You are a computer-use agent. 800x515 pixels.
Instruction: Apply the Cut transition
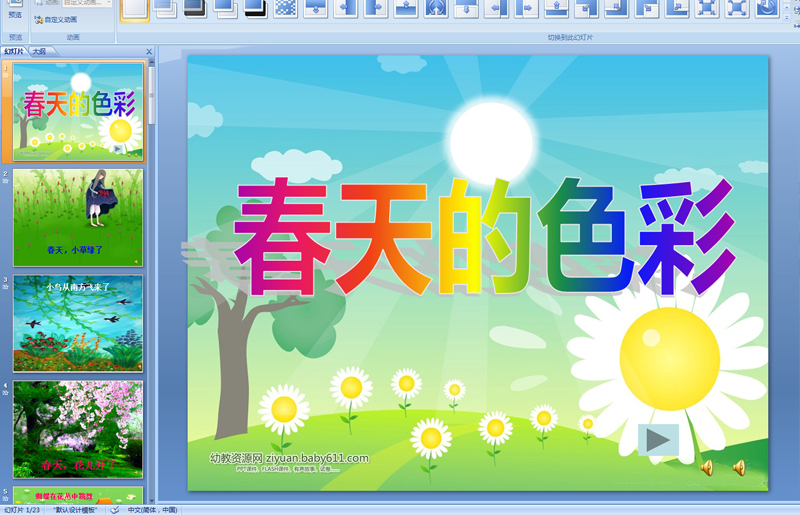[x=226, y=9]
